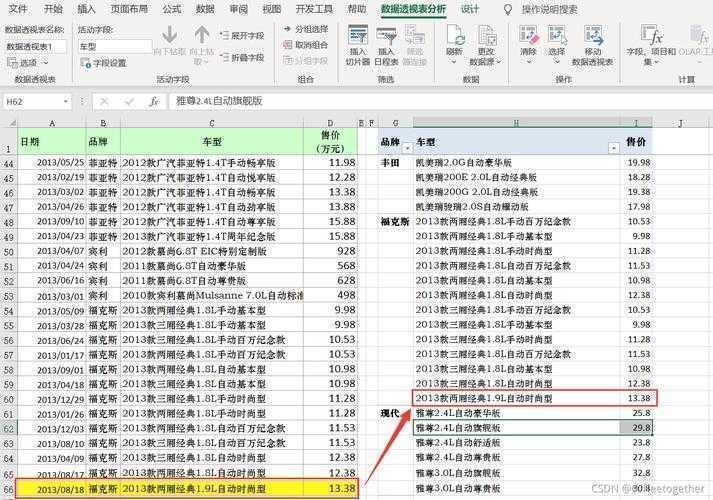This screenshot has width=713, height=500.
Task: Open the 清除 clear dropdown icon
Action: (x=528, y=35)
